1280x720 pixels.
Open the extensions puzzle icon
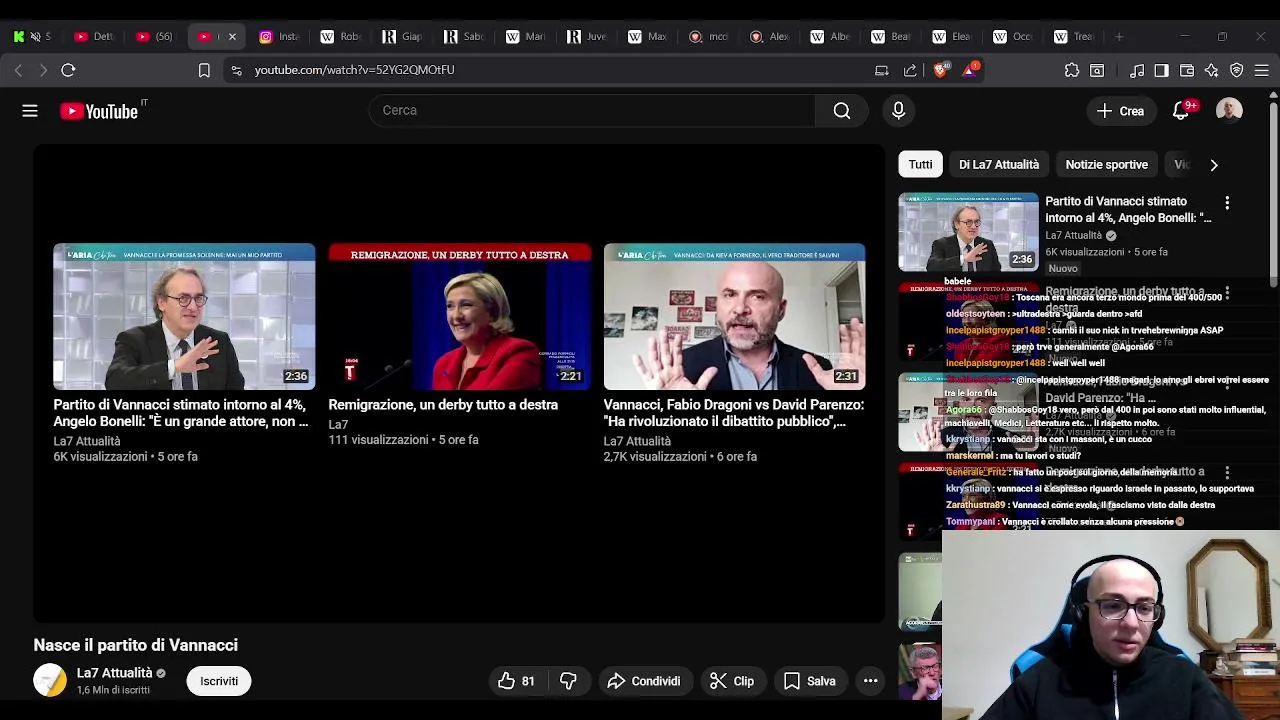tap(1072, 70)
